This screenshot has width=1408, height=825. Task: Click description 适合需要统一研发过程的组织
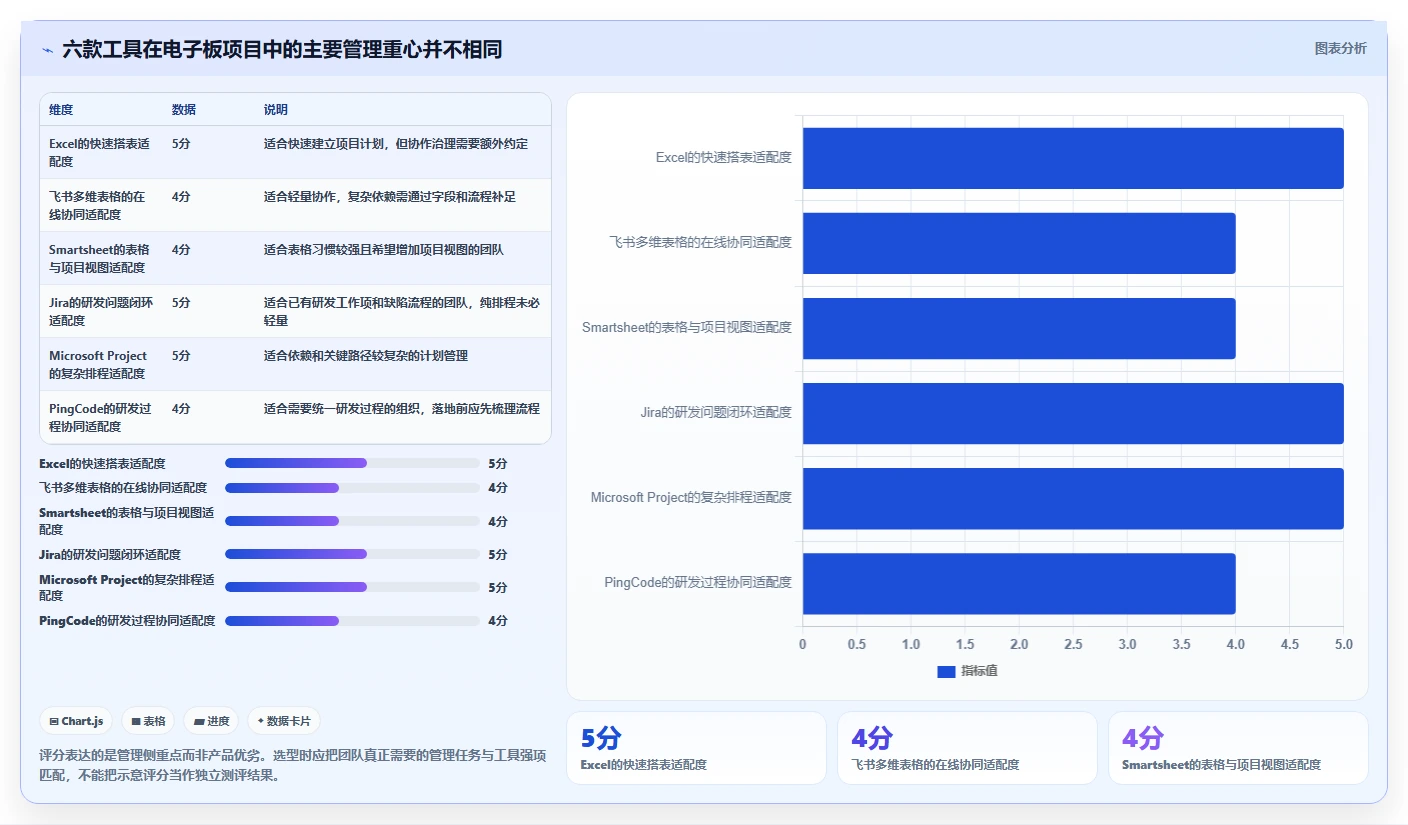click(402, 409)
